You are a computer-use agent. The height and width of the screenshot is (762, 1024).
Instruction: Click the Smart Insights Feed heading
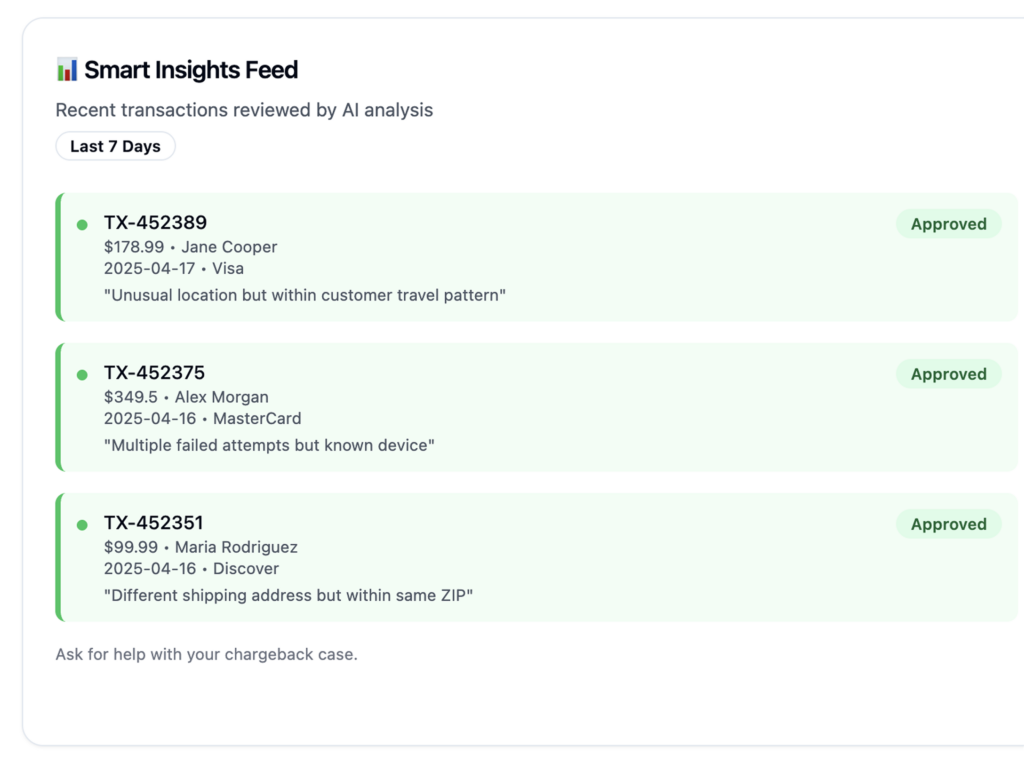coord(191,70)
